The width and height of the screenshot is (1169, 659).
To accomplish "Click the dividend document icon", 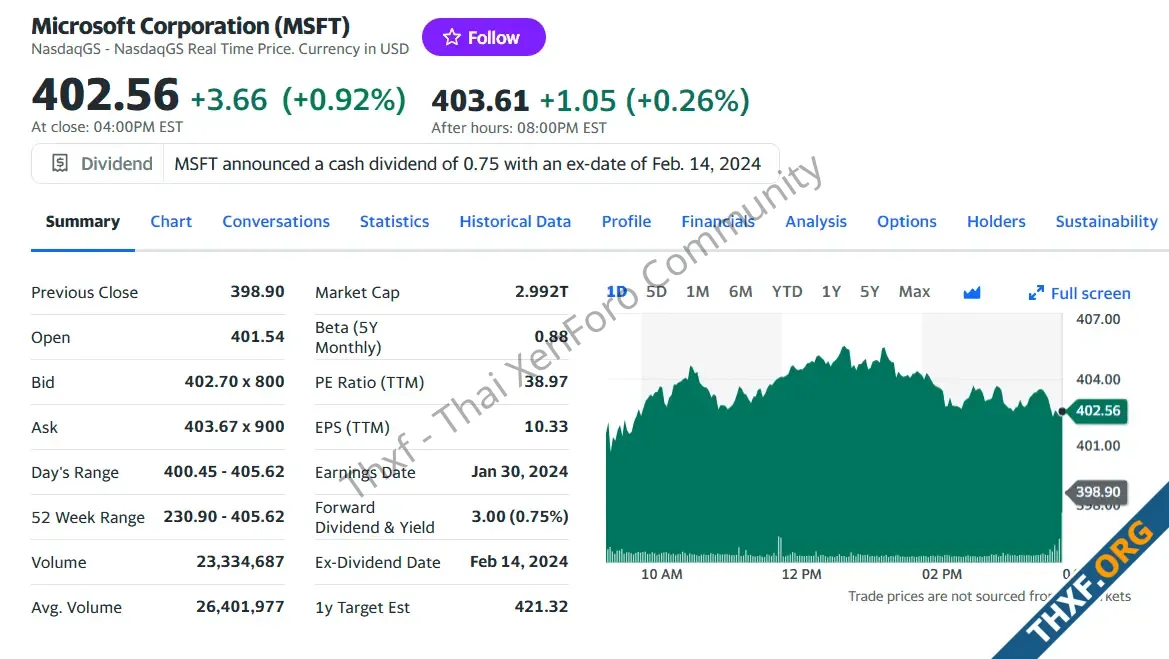I will pyautogui.click(x=60, y=164).
